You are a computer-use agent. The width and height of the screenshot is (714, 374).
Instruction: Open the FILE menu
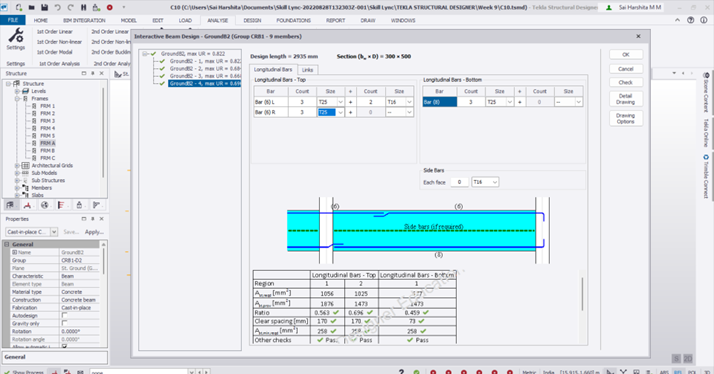click(13, 20)
